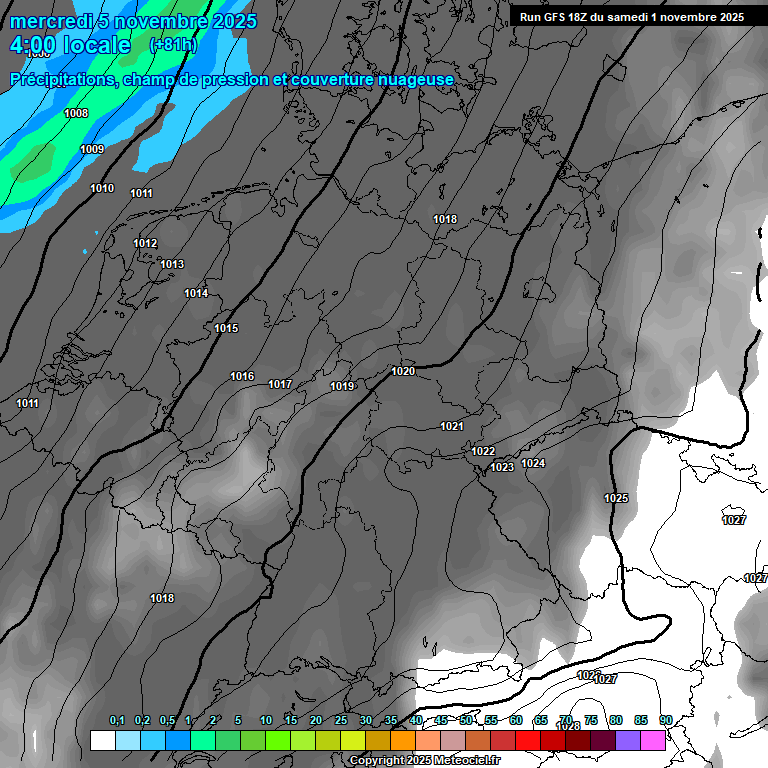This screenshot has height=768, width=768.
Task: Select the magenta swatch at legend end
Action: pyautogui.click(x=653, y=740)
